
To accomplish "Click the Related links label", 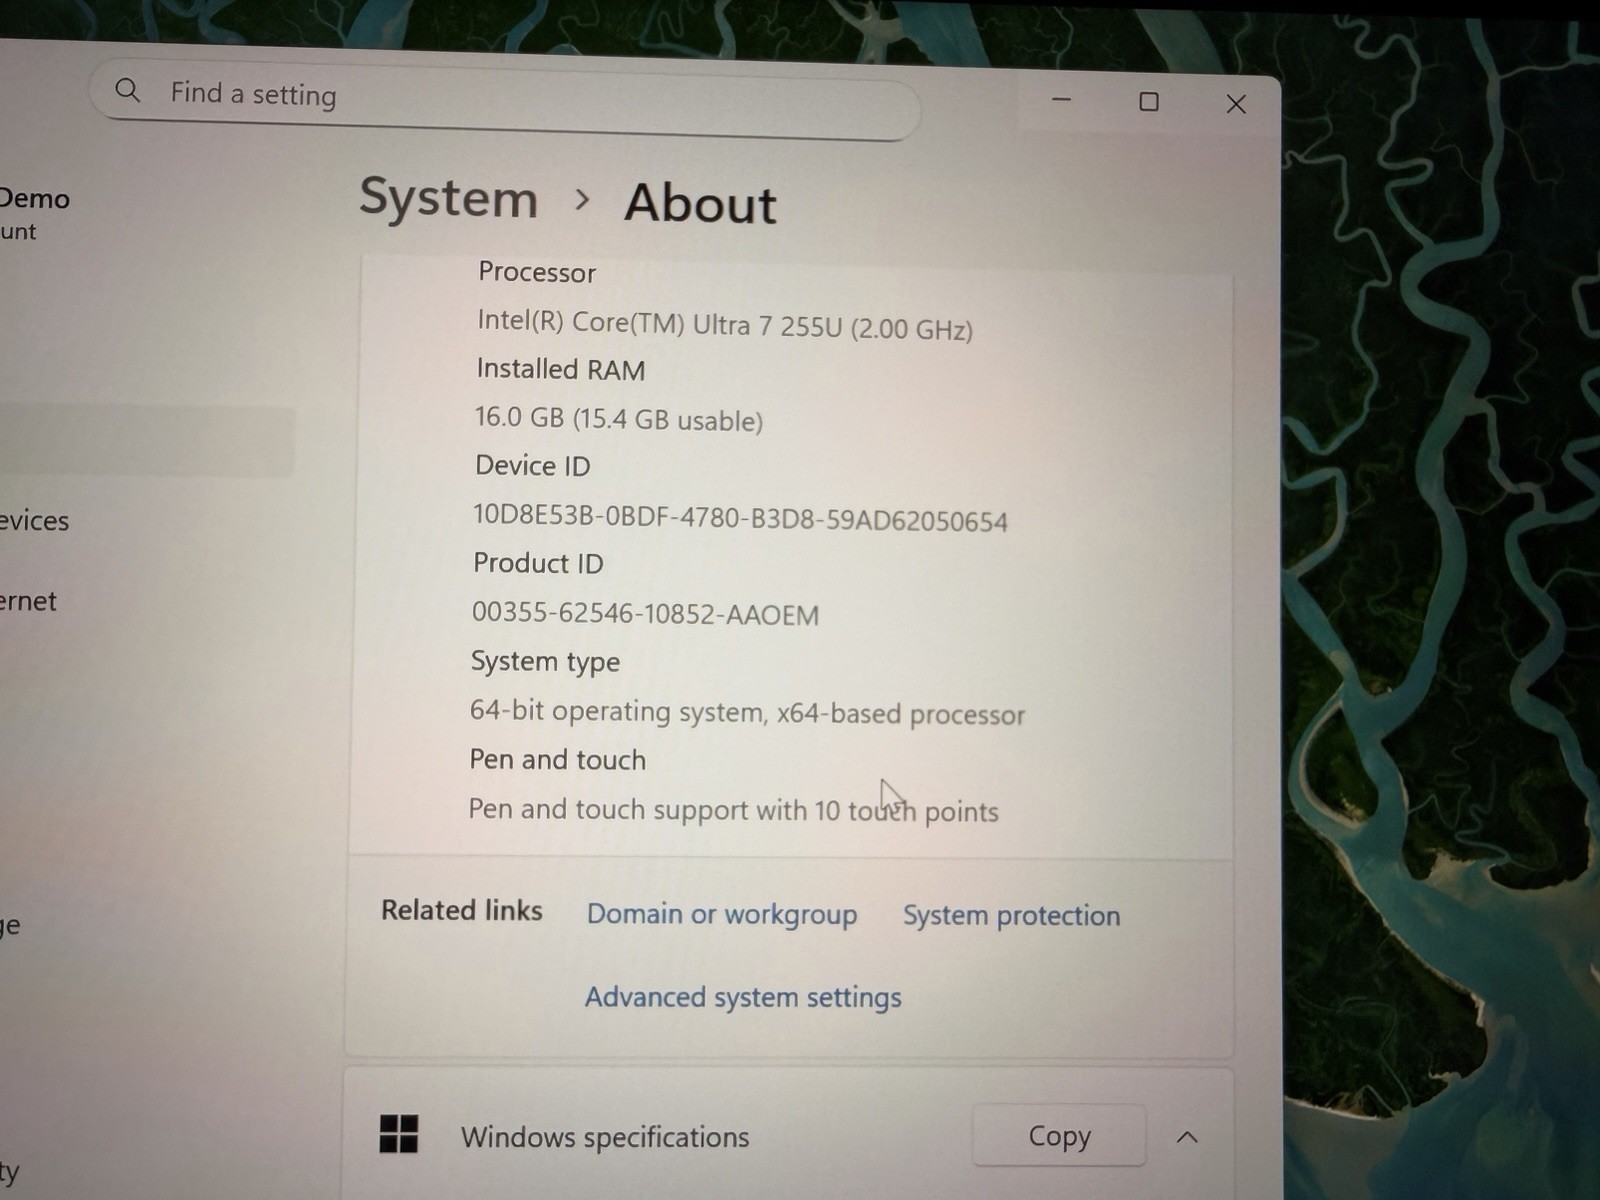I will [462, 910].
